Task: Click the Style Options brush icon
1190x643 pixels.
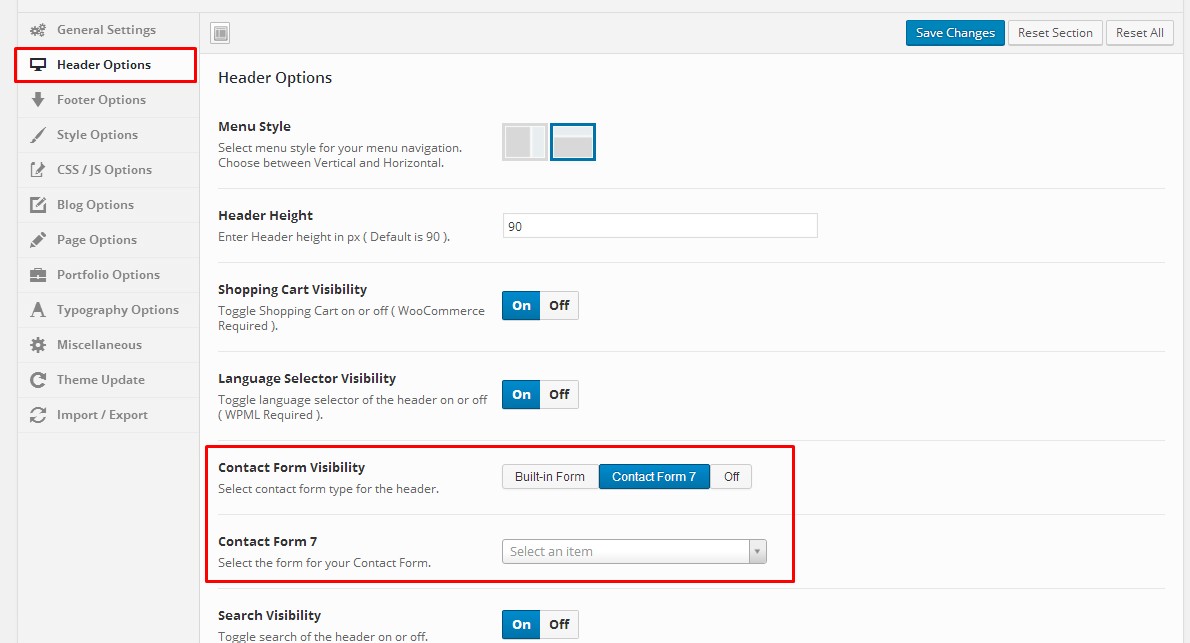Action: [38, 134]
